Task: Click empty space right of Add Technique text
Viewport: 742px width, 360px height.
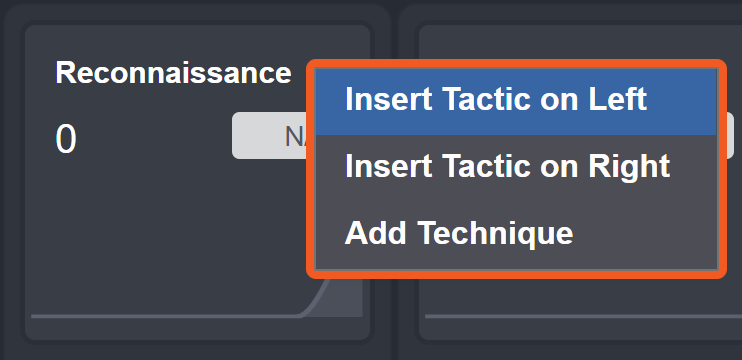Action: (x=644, y=234)
